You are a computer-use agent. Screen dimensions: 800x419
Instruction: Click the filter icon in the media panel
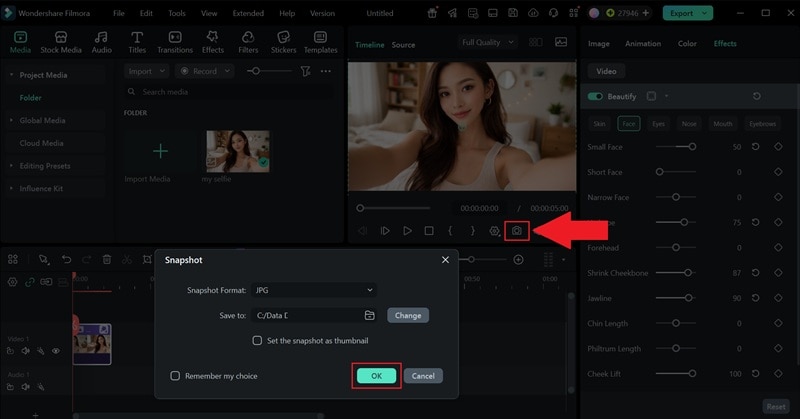coord(305,71)
